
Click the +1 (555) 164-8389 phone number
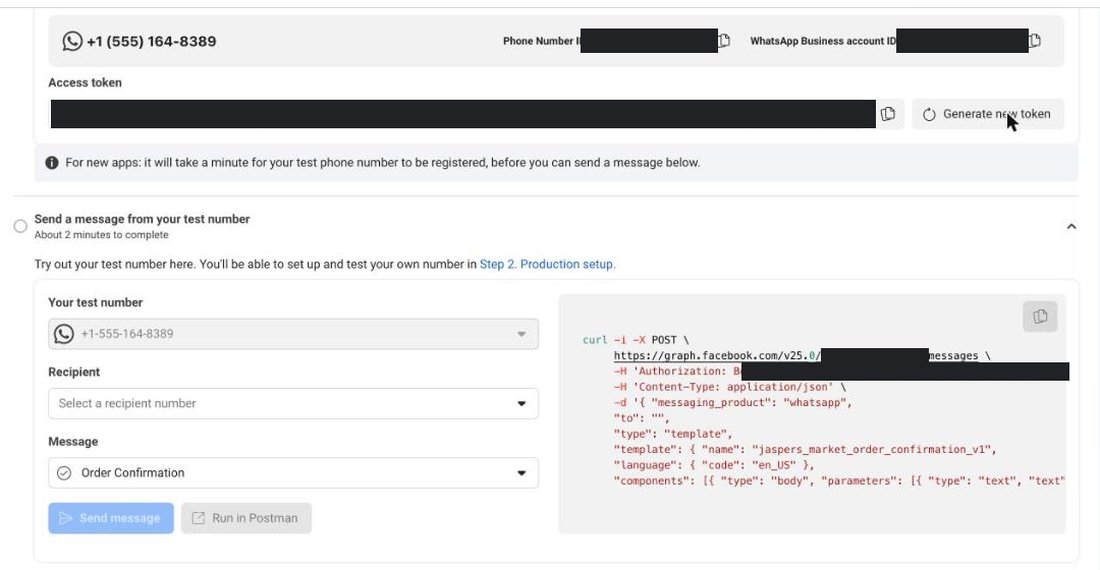click(x=152, y=41)
